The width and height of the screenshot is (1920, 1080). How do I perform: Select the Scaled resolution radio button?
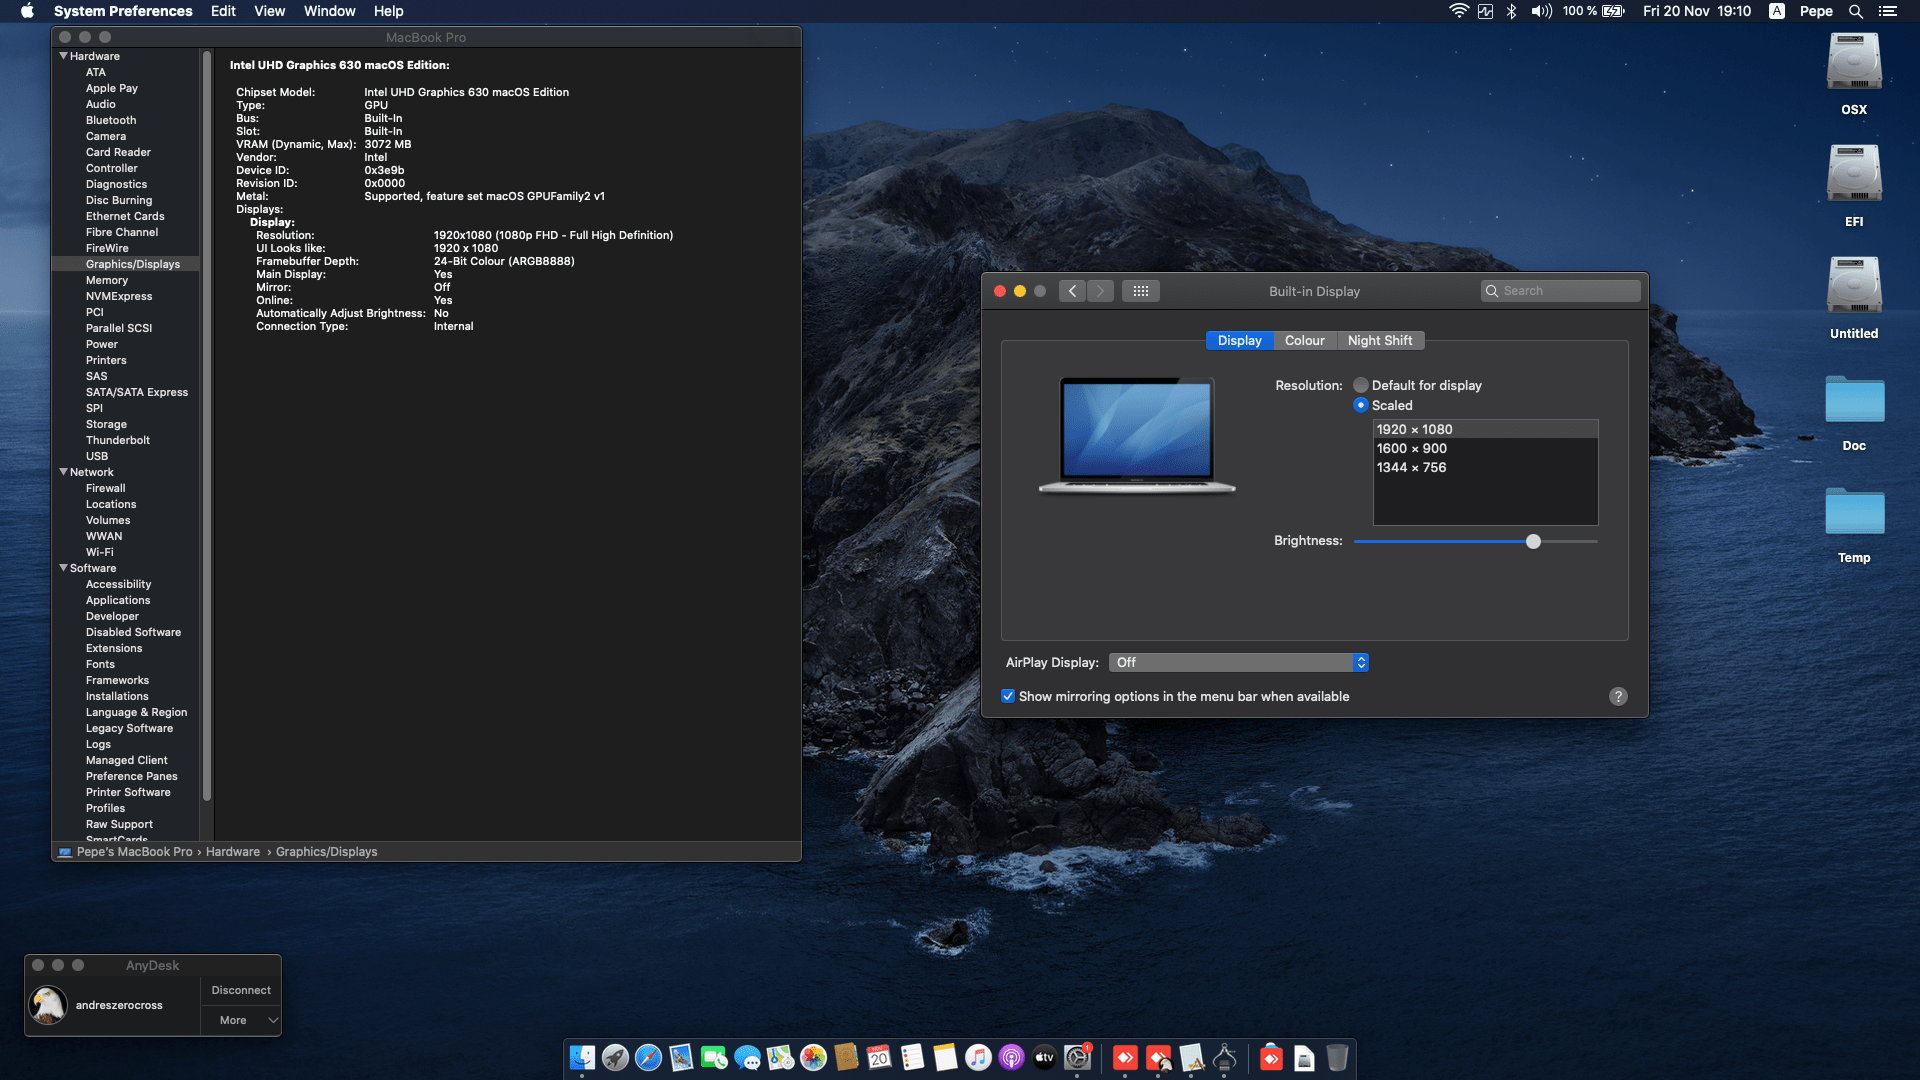point(1361,405)
